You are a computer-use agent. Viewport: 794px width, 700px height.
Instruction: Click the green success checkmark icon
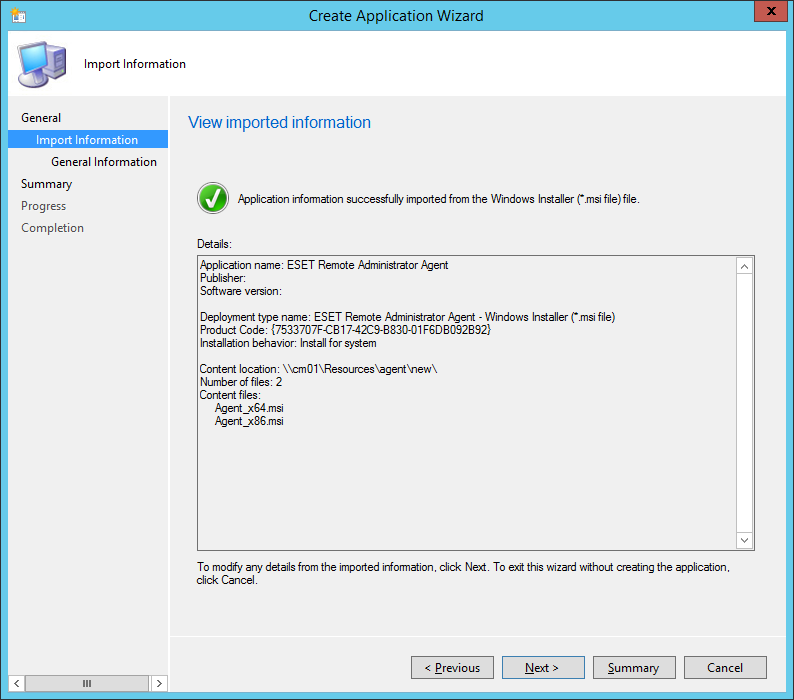[213, 198]
